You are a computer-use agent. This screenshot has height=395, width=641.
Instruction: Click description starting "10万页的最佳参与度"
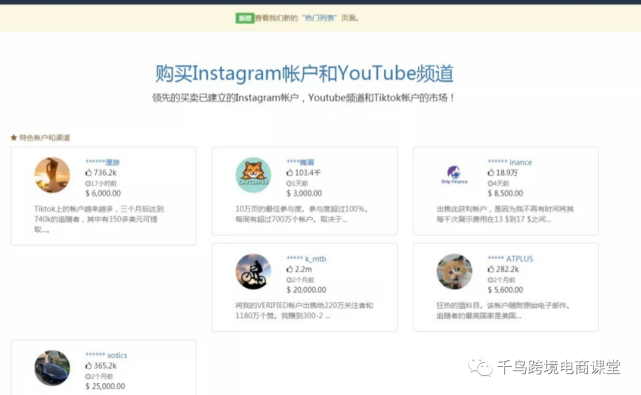(302, 214)
